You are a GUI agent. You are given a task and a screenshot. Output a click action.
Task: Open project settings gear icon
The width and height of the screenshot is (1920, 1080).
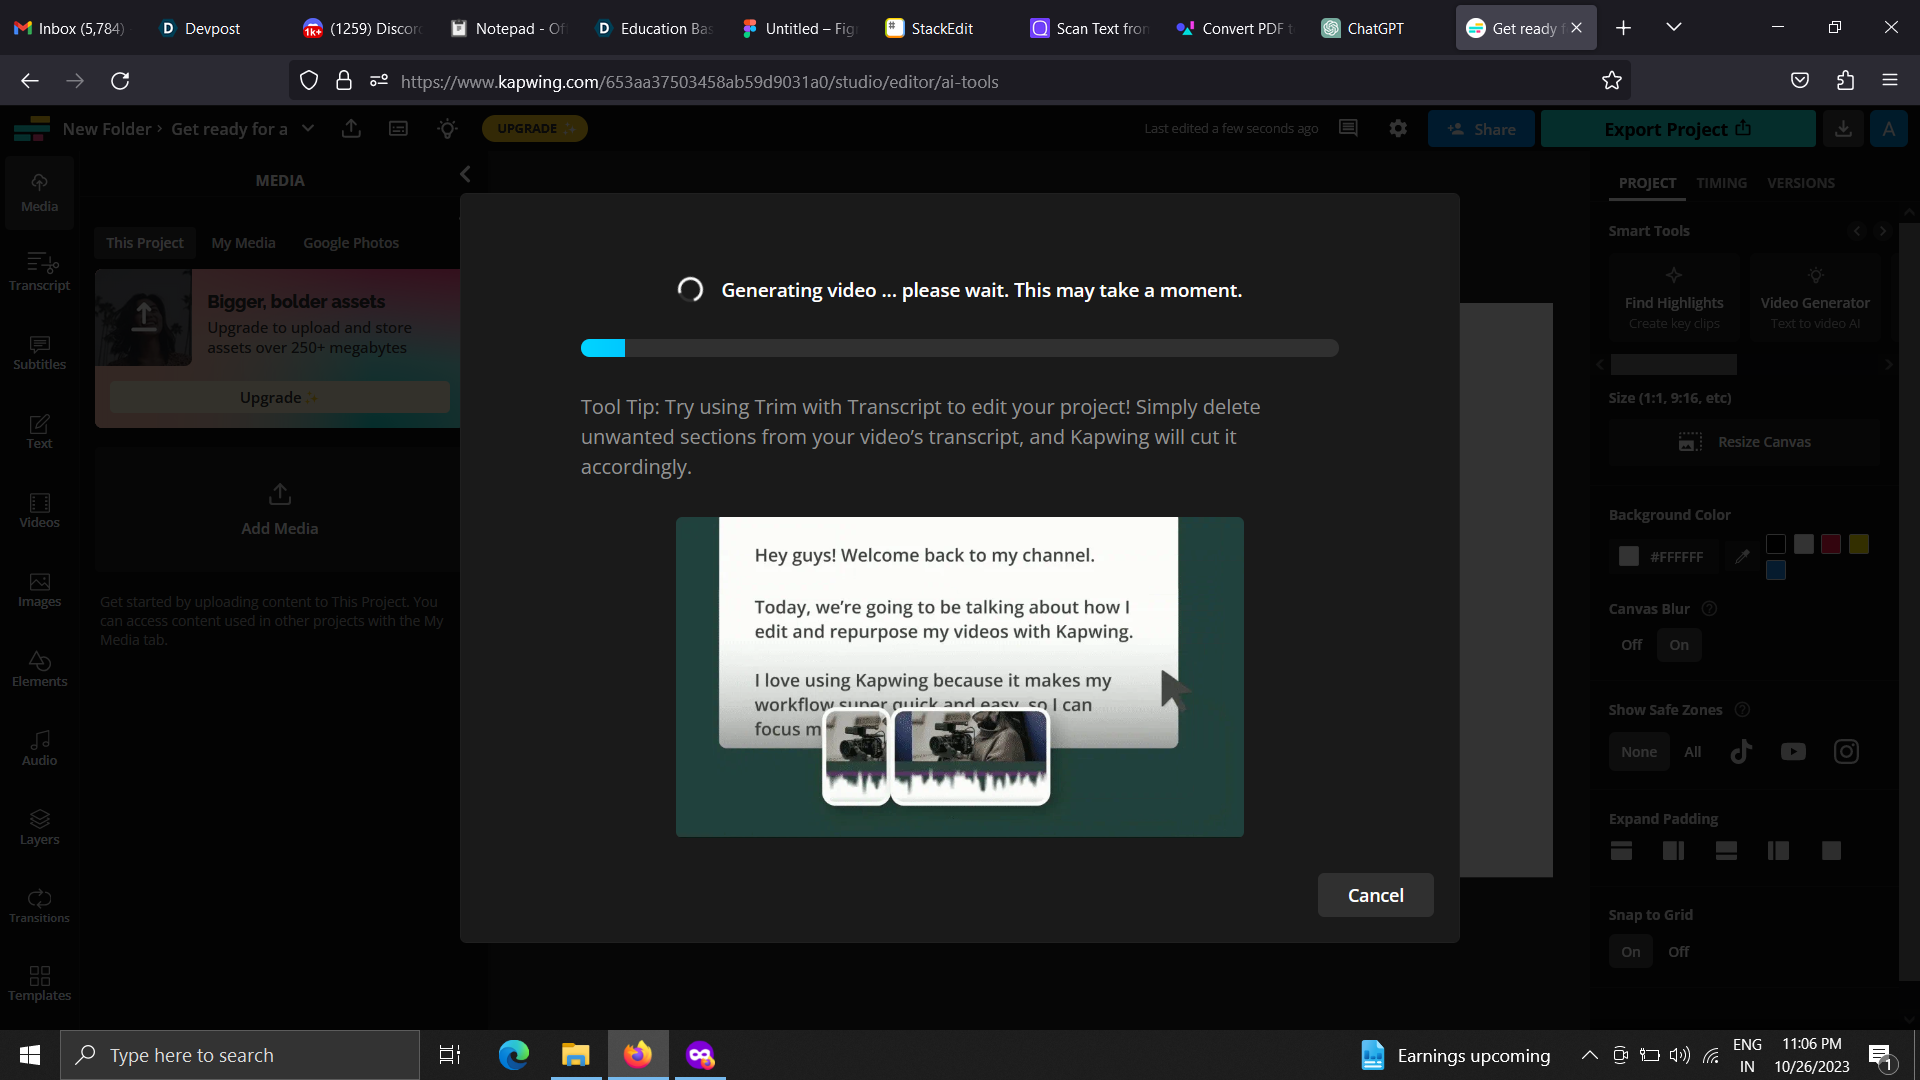[x=1398, y=128]
